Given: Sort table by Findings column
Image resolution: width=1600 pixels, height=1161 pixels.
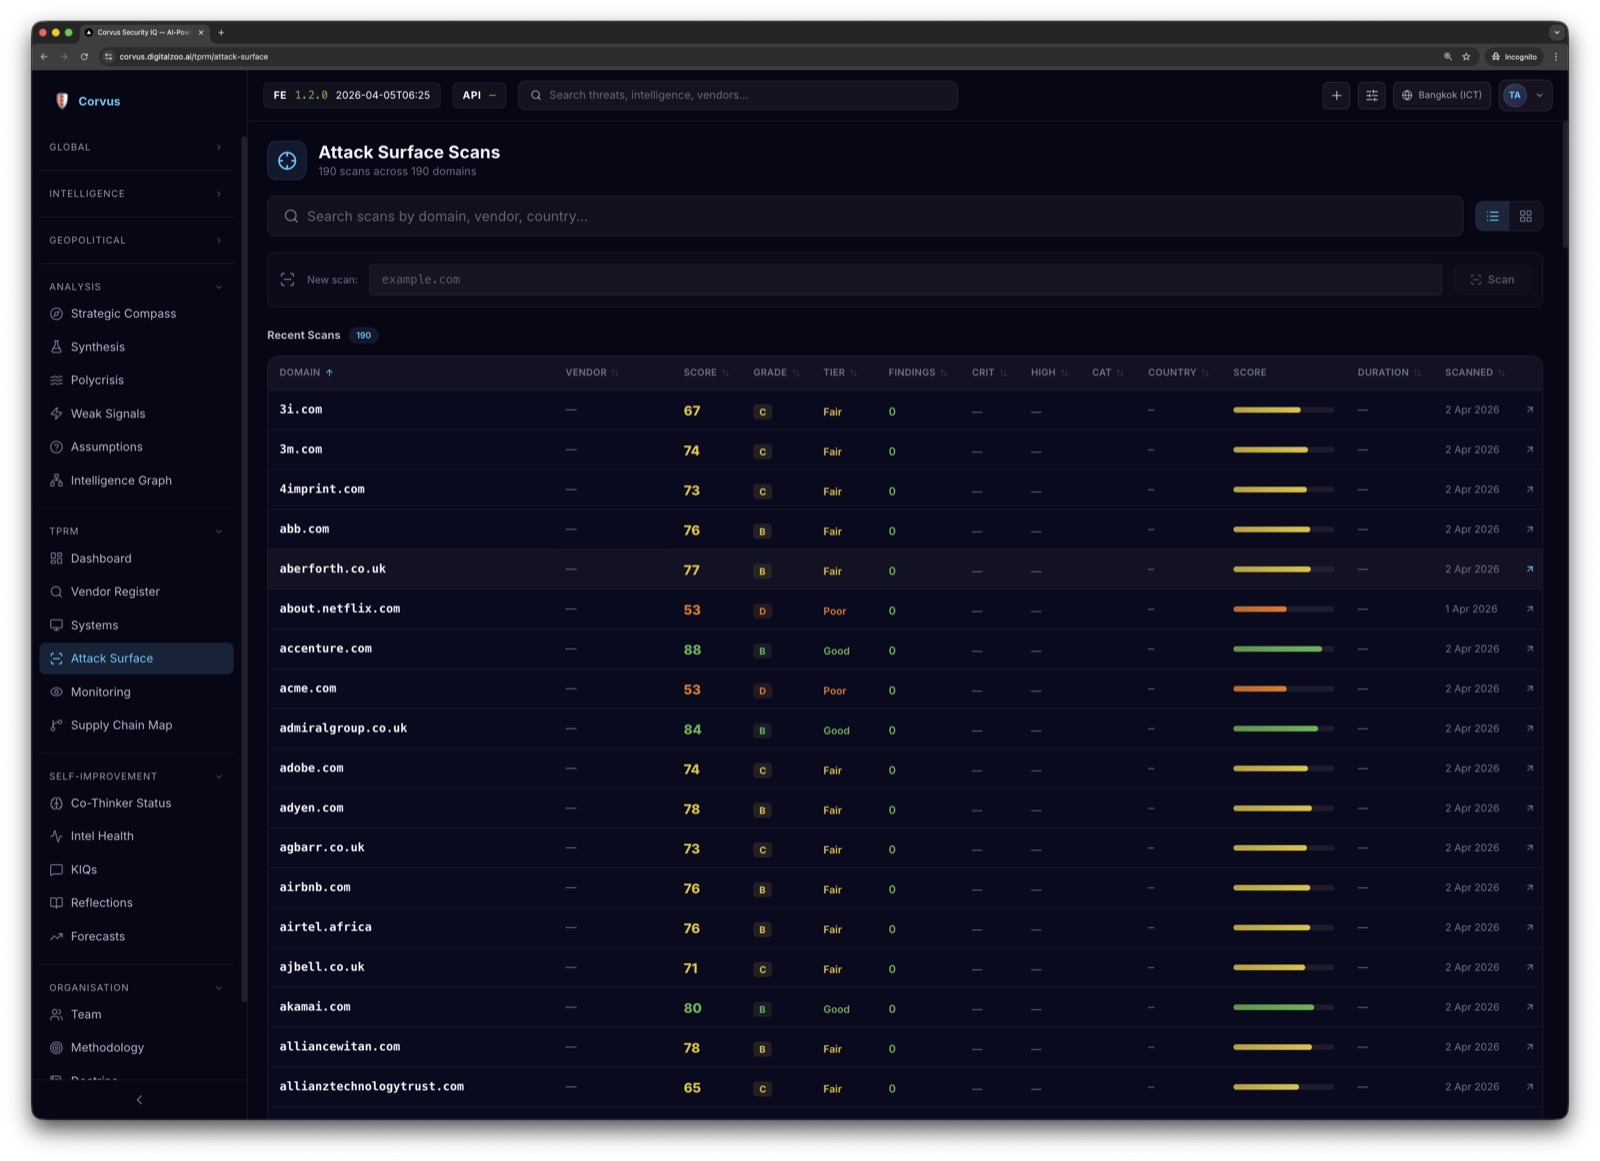Looking at the screenshot, I should (918, 372).
